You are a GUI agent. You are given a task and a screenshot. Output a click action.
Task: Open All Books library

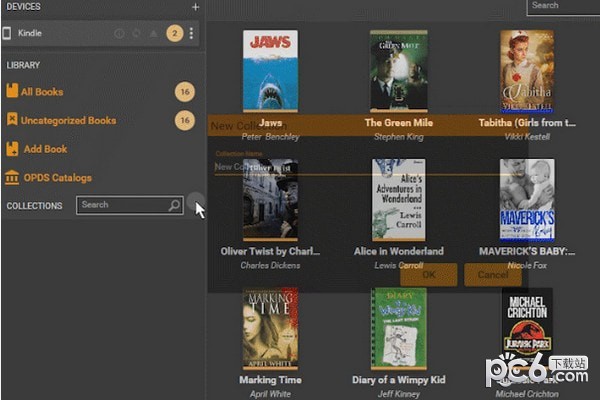pos(42,92)
